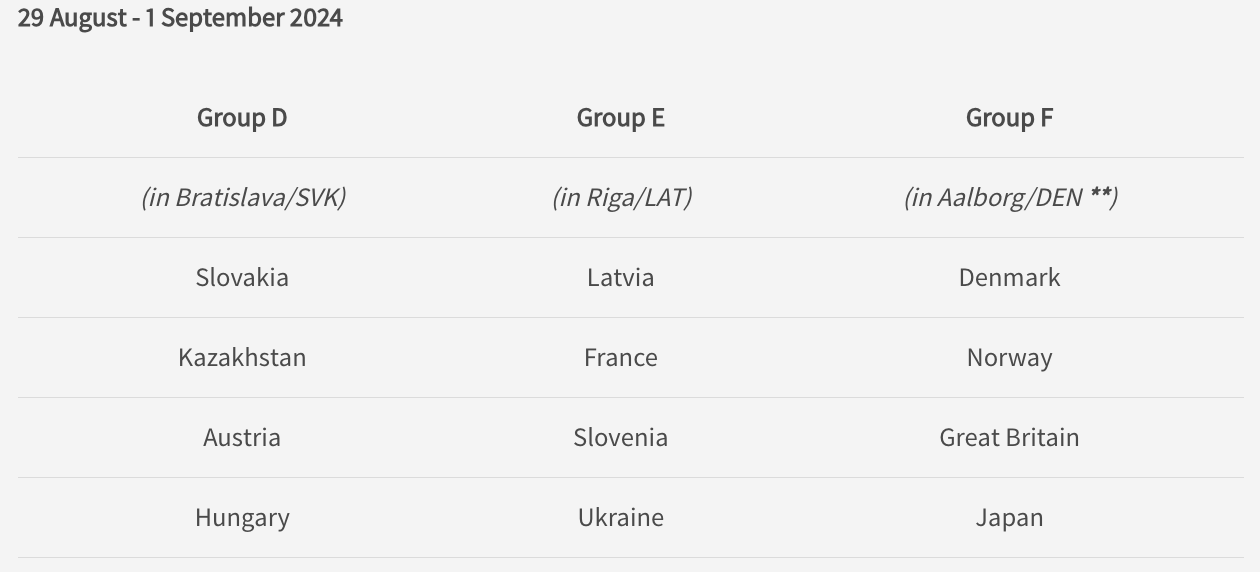Screen dimensions: 1260x572
Task: Click the double asterisk footnote marker
Action: tap(1100, 193)
